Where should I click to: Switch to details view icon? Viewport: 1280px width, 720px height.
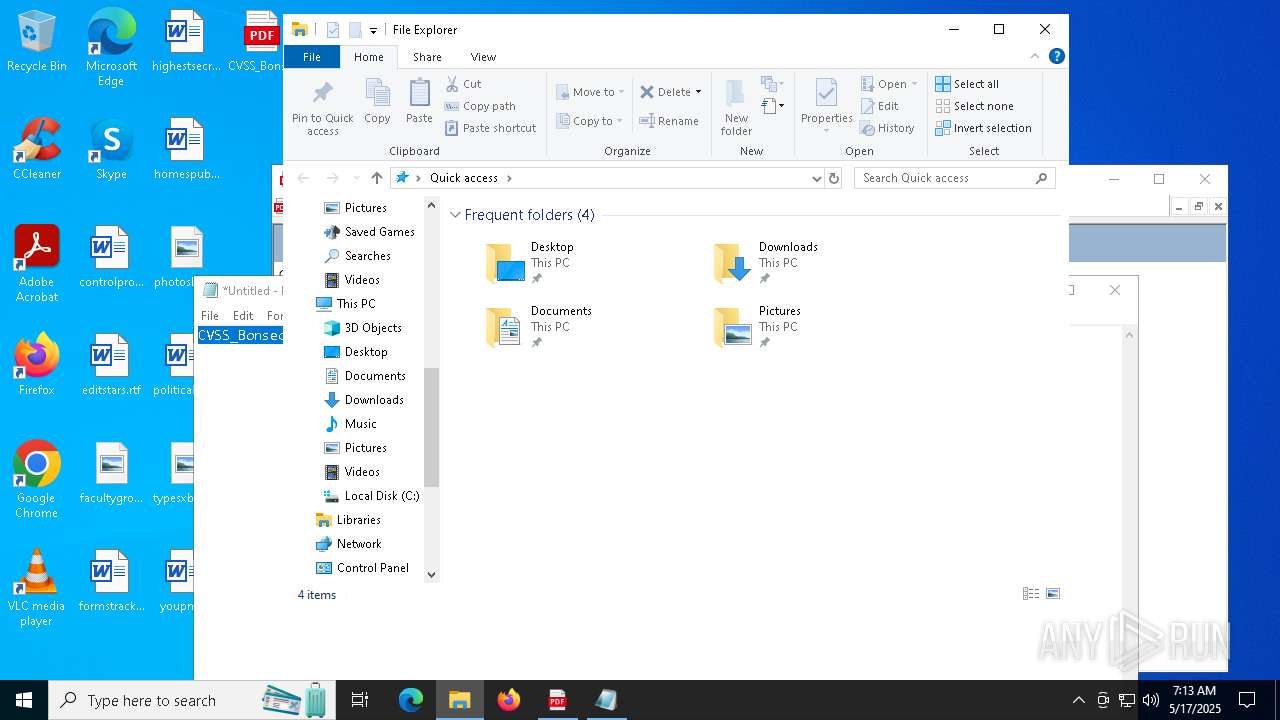1031,594
